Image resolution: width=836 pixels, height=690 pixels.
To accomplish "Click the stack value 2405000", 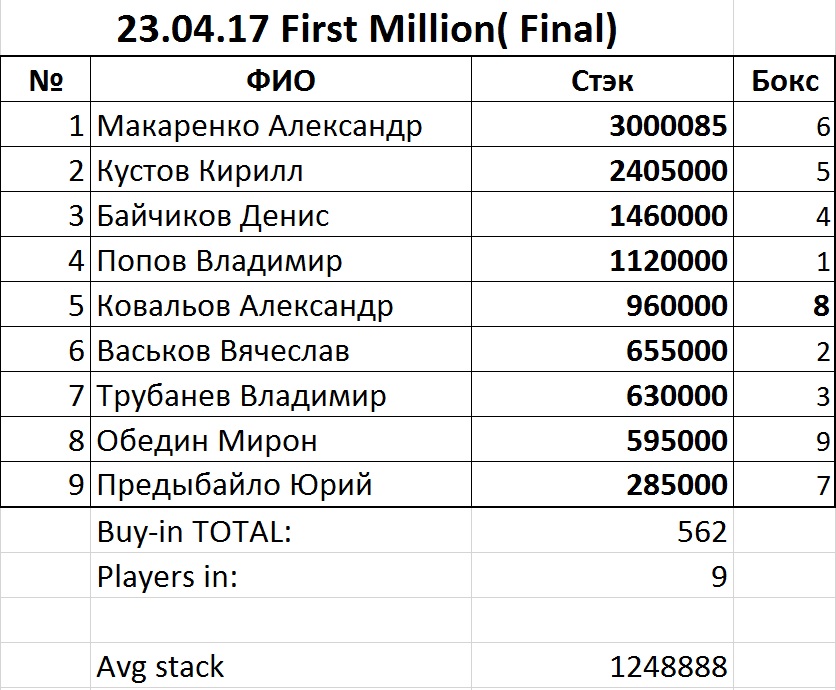I will click(x=667, y=171).
